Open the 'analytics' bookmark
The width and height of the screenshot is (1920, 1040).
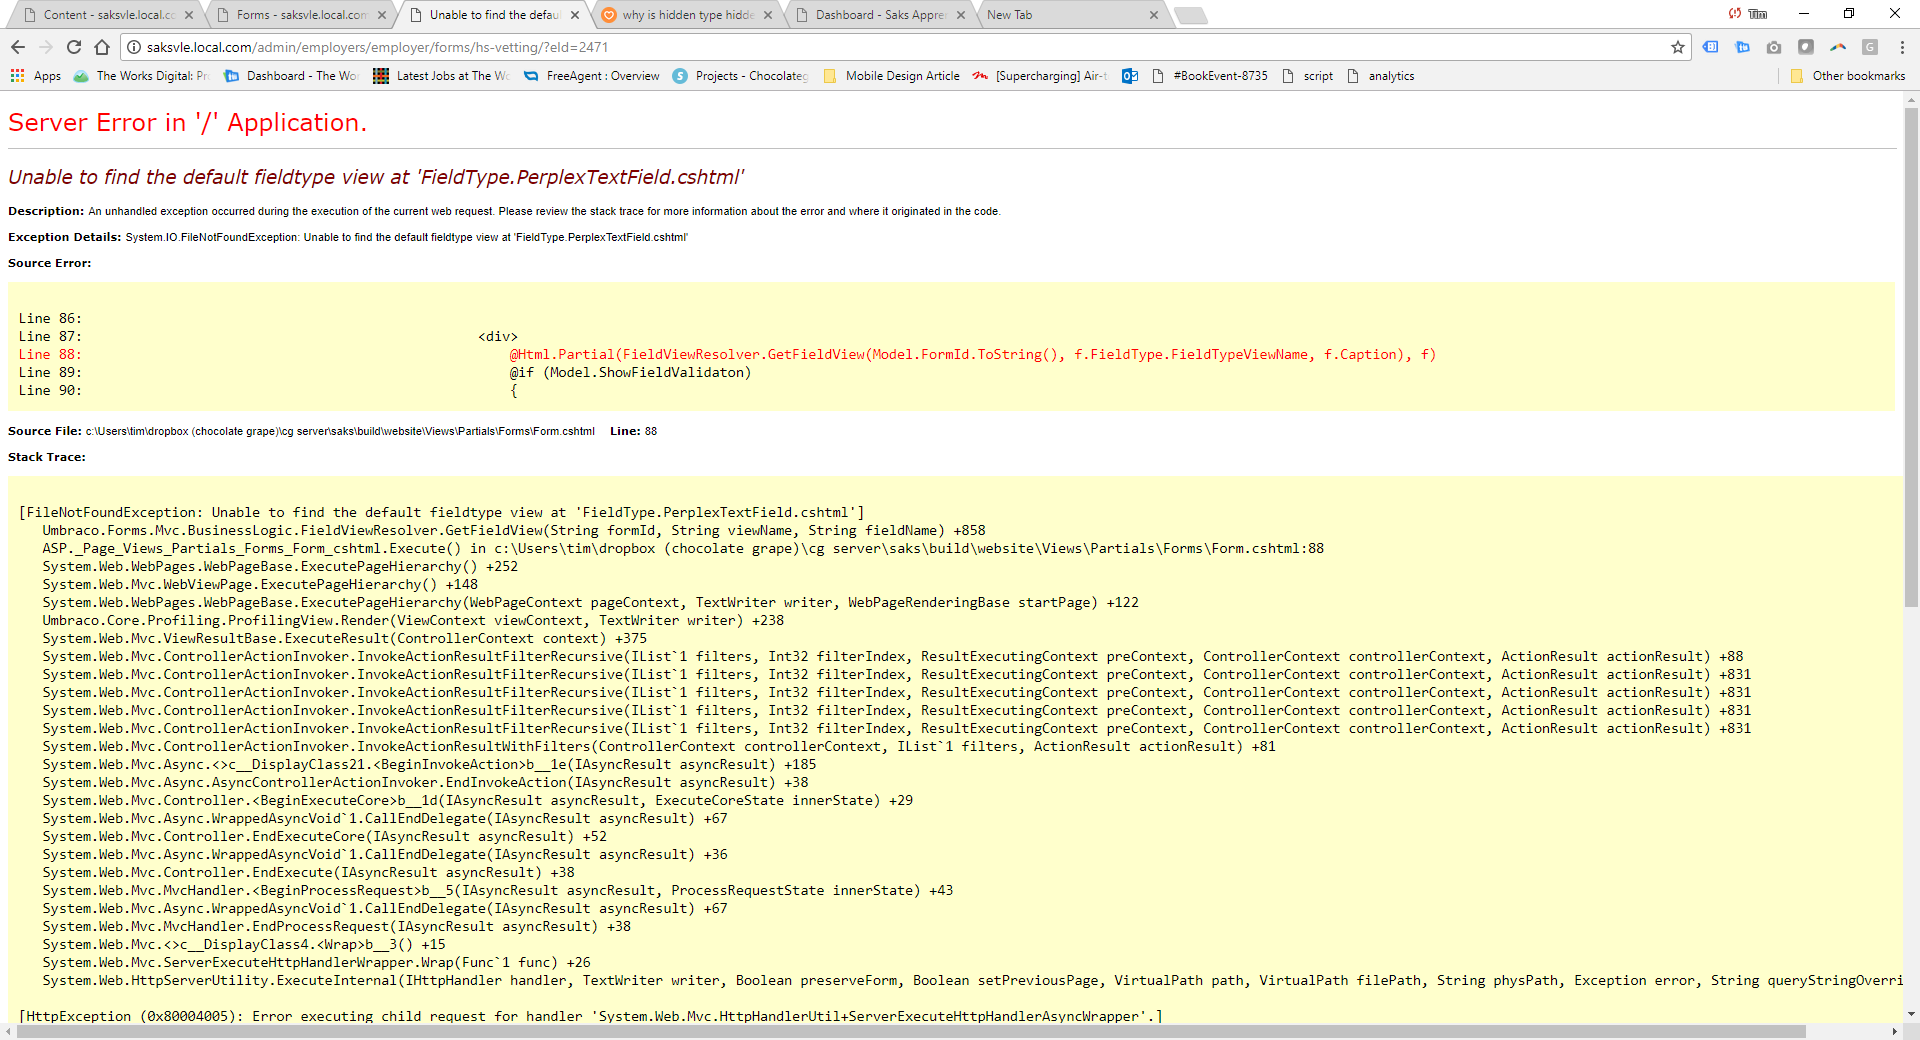(x=1381, y=76)
